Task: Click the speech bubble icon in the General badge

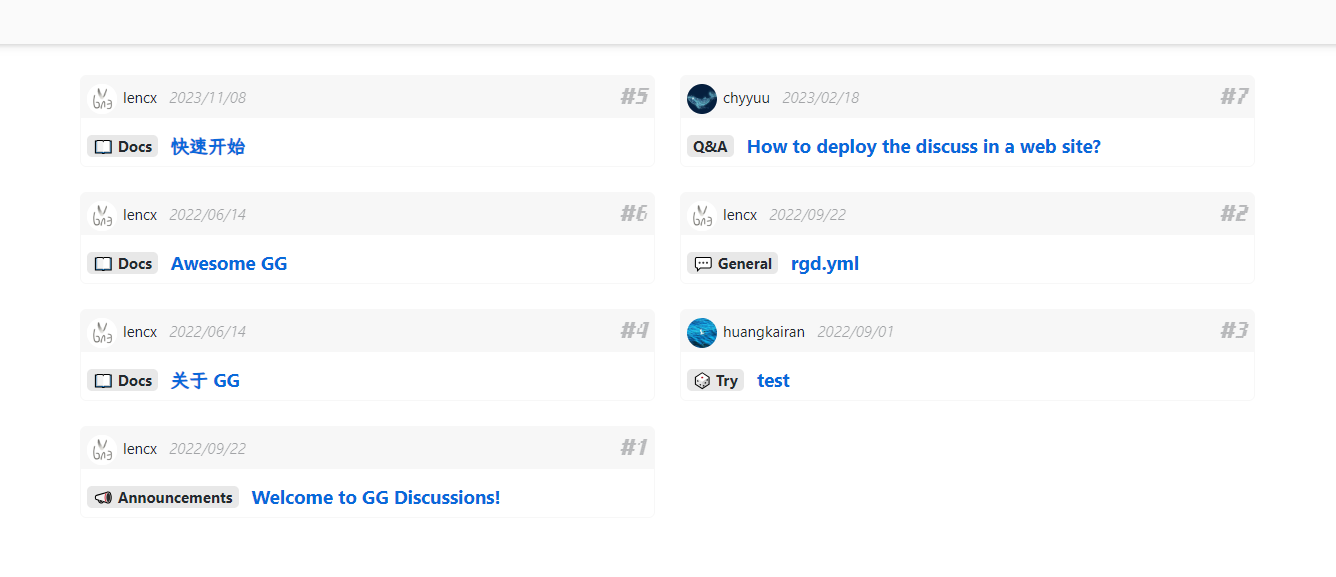Action: tap(703, 264)
